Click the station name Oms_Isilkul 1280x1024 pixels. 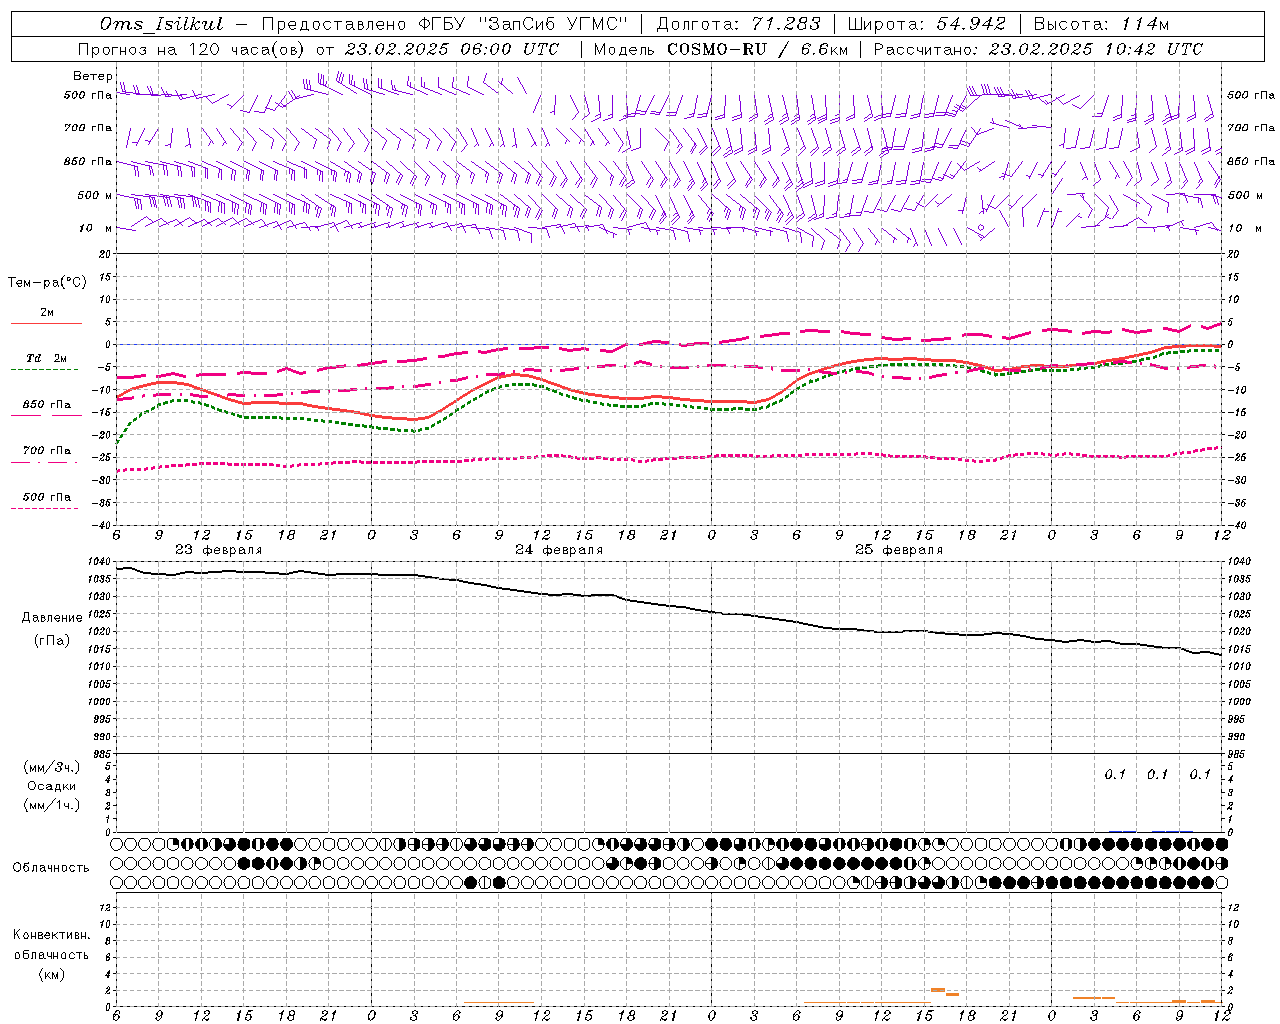162,24
